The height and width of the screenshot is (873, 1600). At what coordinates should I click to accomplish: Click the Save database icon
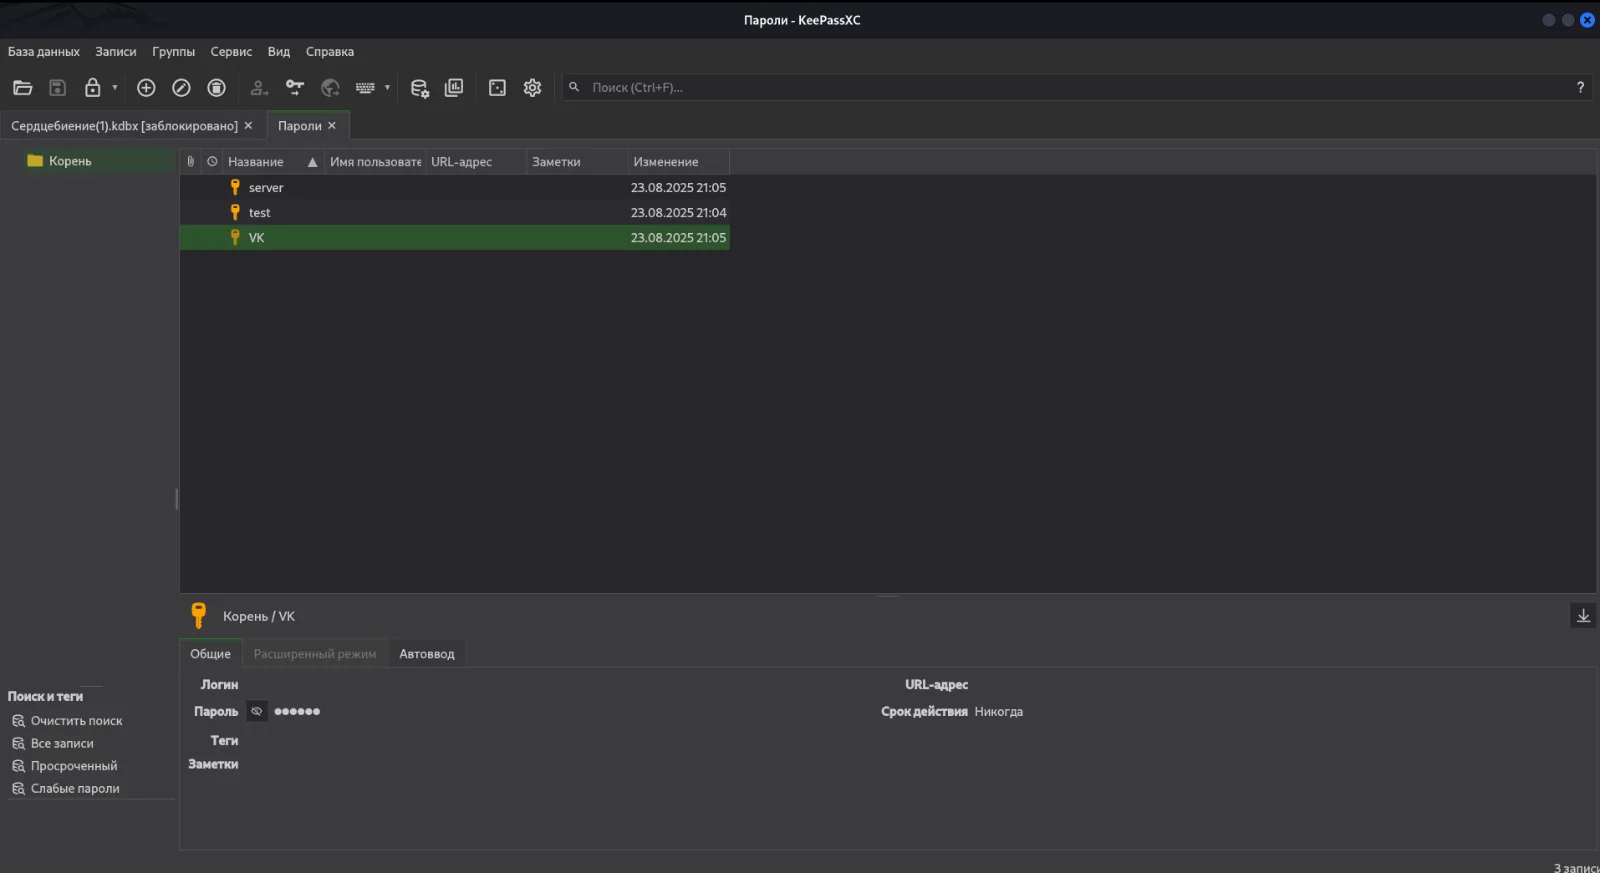pyautogui.click(x=58, y=88)
